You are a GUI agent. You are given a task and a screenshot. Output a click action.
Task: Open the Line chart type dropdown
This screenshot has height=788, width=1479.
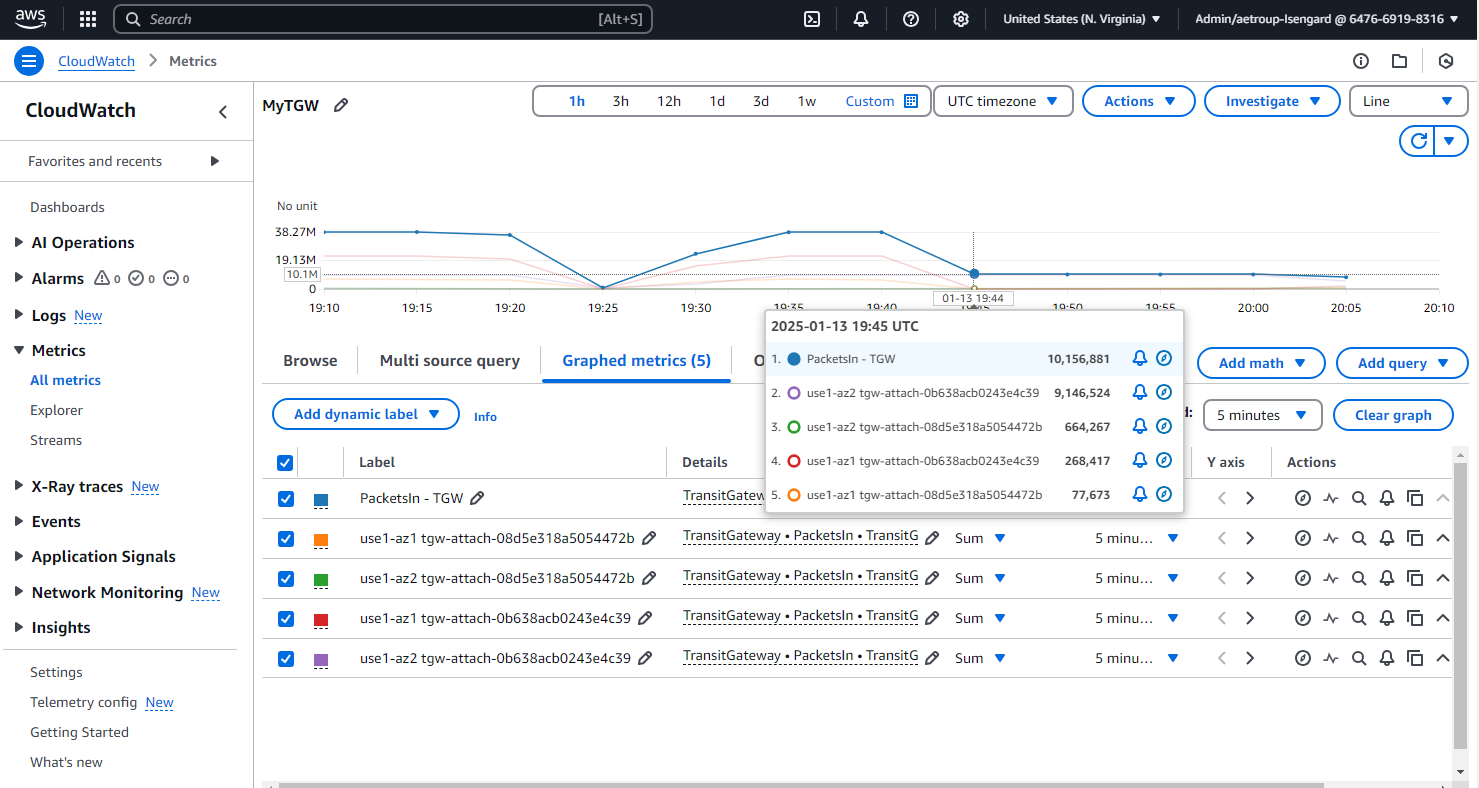[1408, 101]
